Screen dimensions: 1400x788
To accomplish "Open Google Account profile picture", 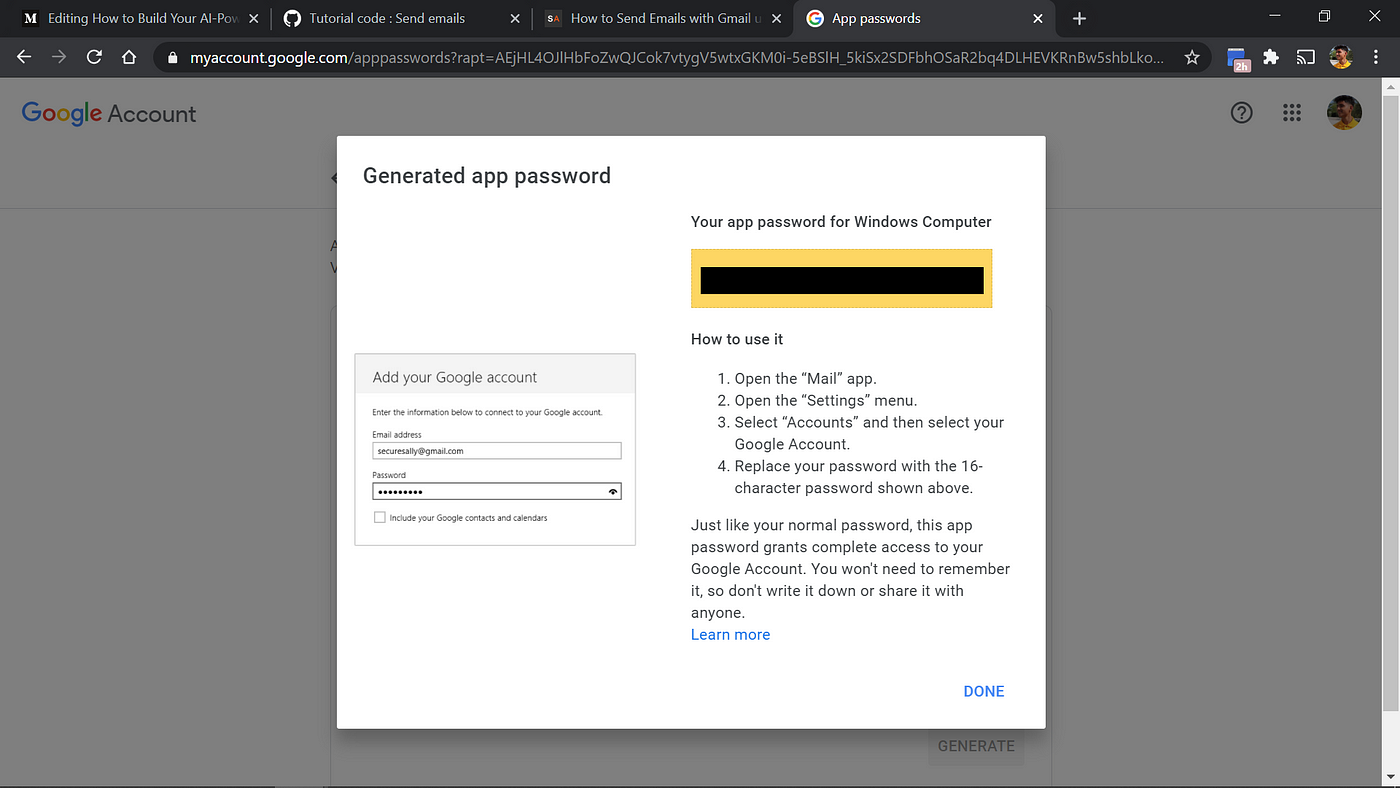I will pyautogui.click(x=1344, y=113).
